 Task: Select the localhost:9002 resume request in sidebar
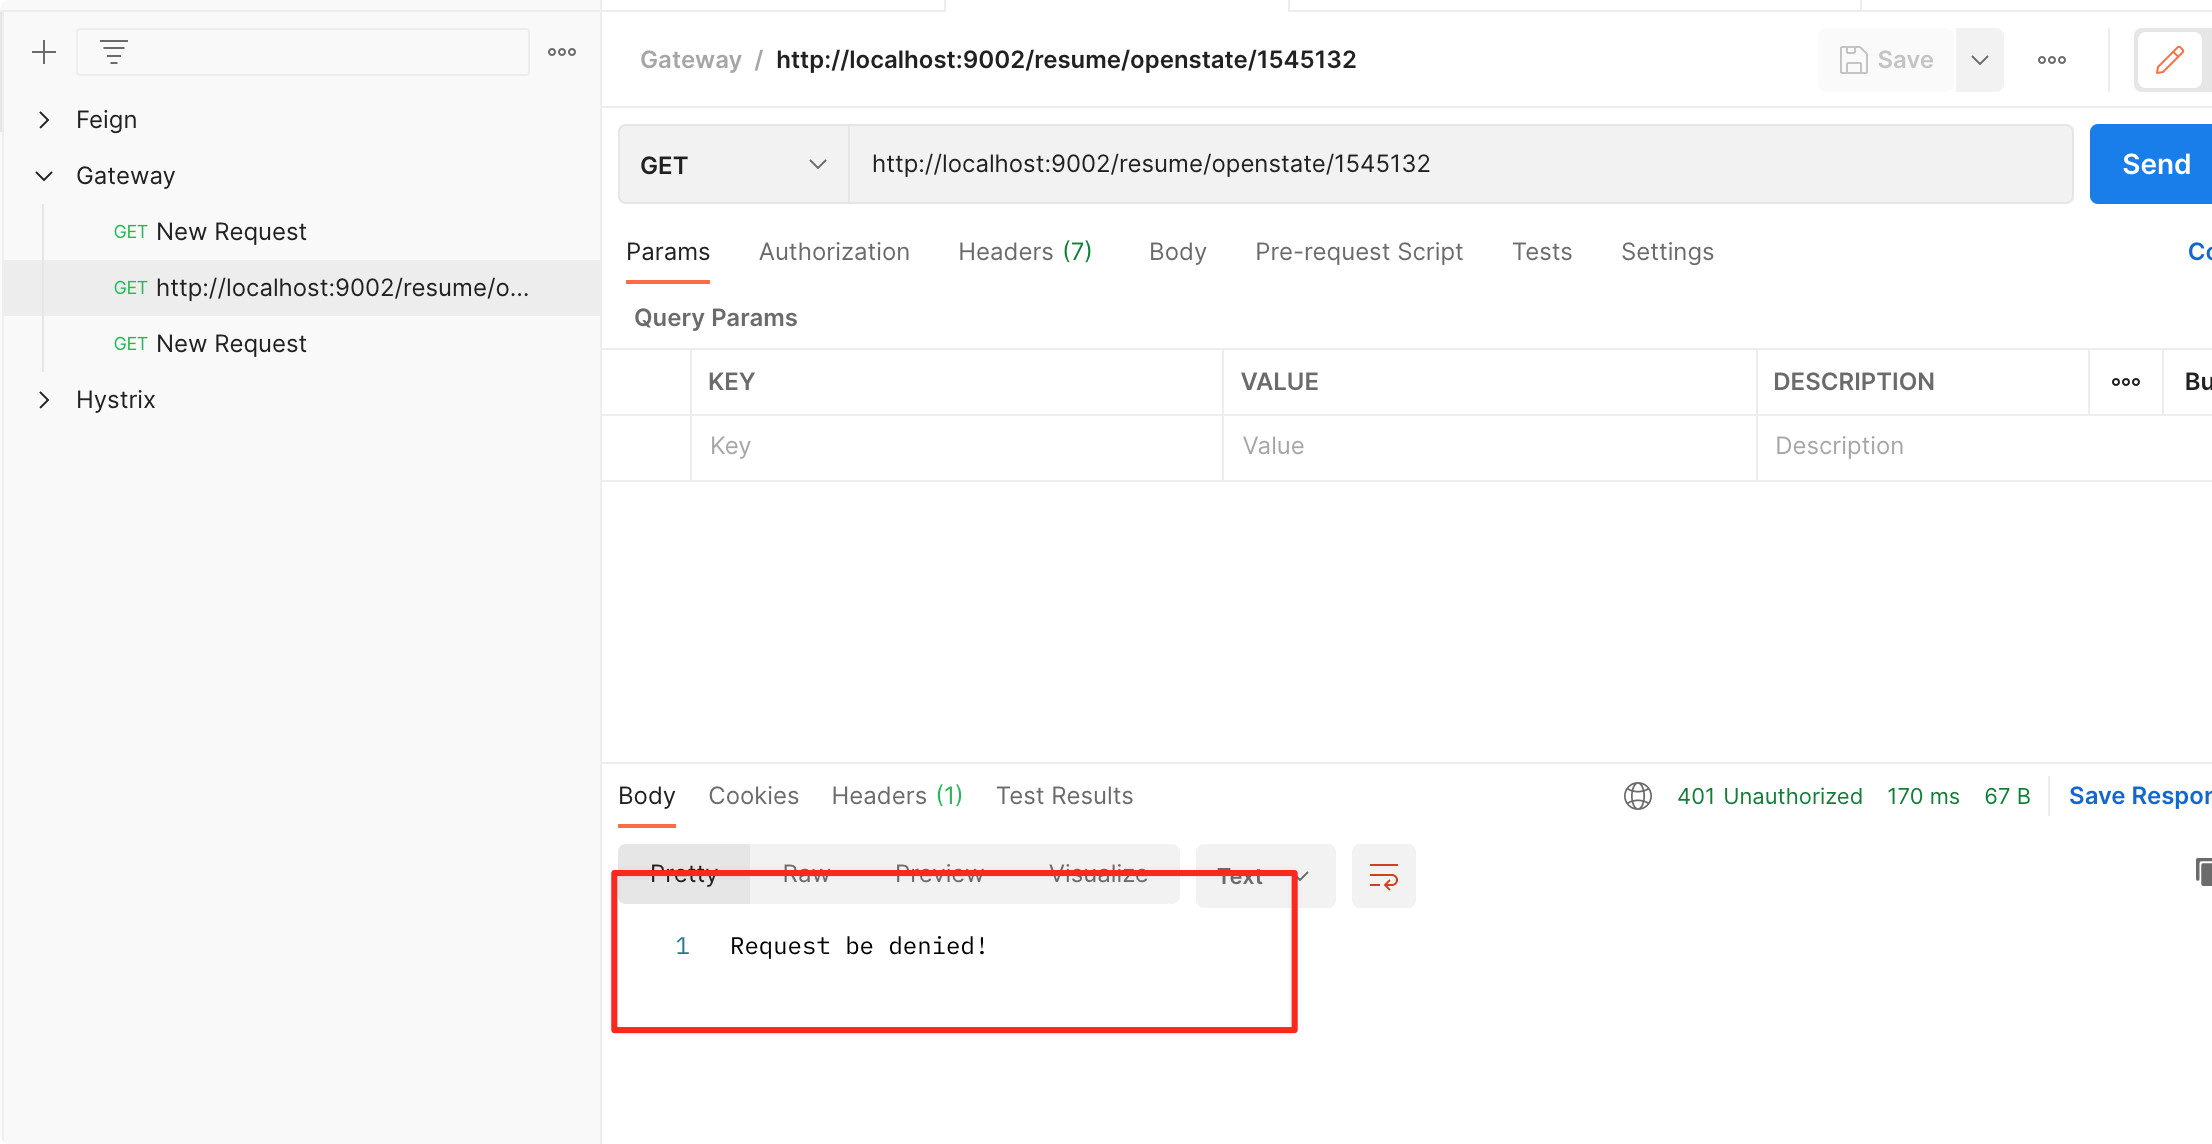tap(342, 288)
